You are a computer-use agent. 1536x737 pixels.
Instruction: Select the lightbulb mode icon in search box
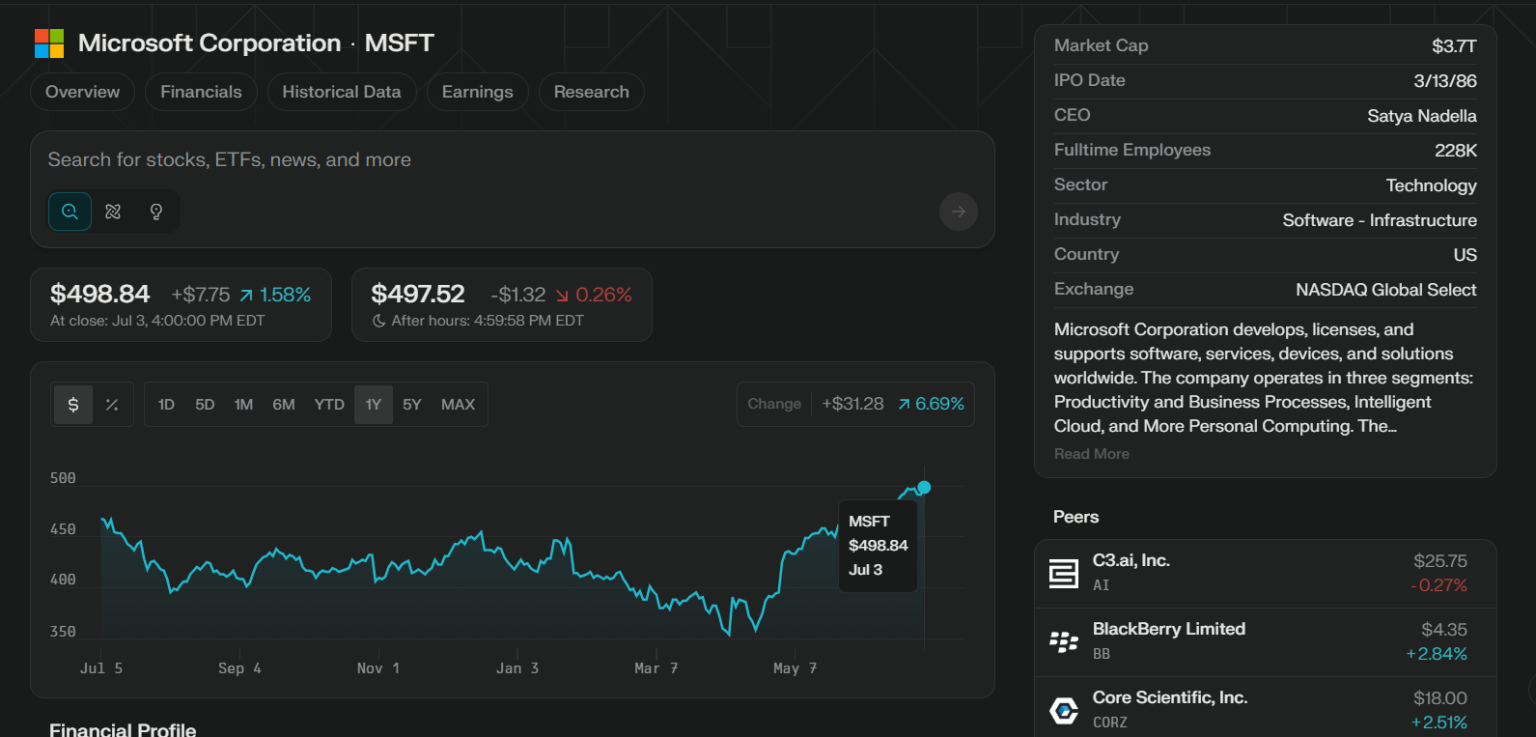[x=156, y=211]
